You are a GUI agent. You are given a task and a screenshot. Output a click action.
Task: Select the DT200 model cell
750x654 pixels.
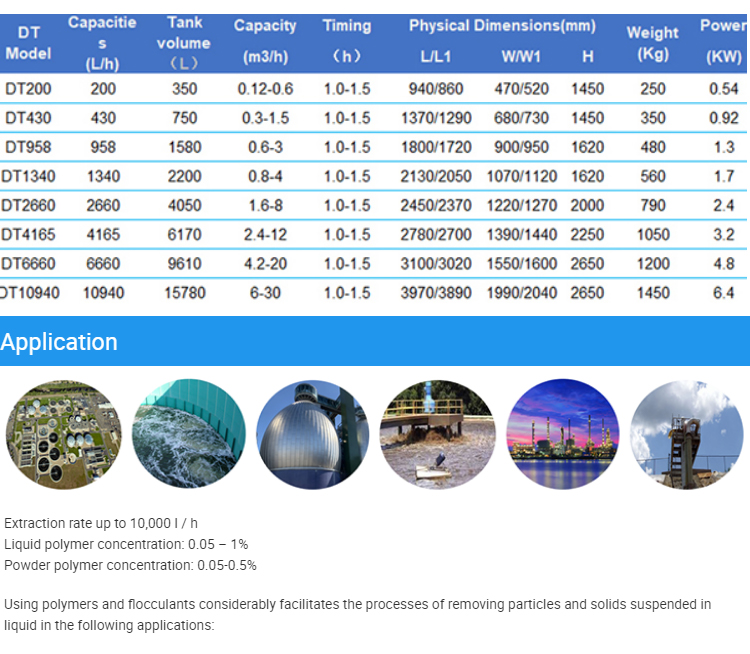(x=28, y=89)
